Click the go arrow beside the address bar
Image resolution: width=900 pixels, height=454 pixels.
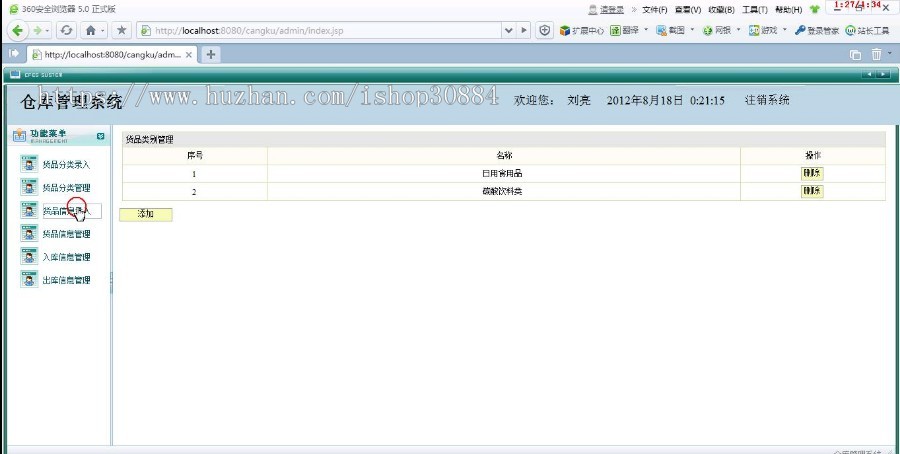pos(524,30)
